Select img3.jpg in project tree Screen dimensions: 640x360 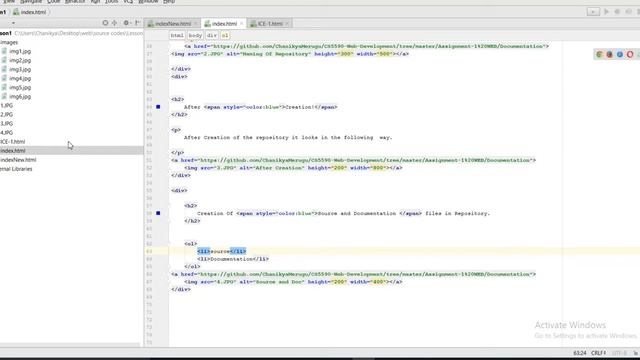point(20,69)
